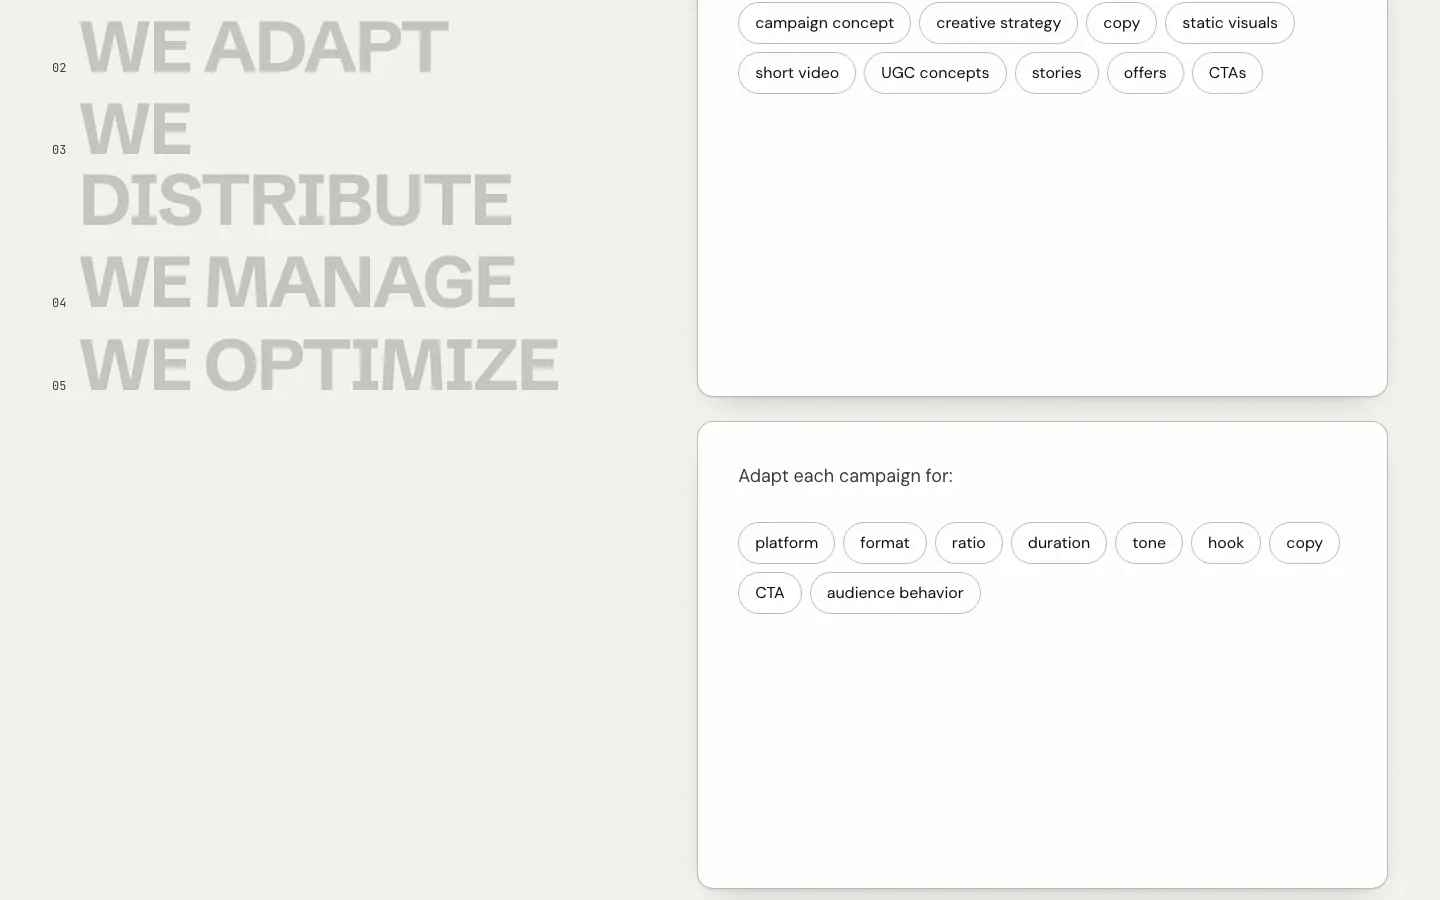This screenshot has height=900, width=1440.
Task: Select the "offers" tag
Action: (x=1145, y=73)
